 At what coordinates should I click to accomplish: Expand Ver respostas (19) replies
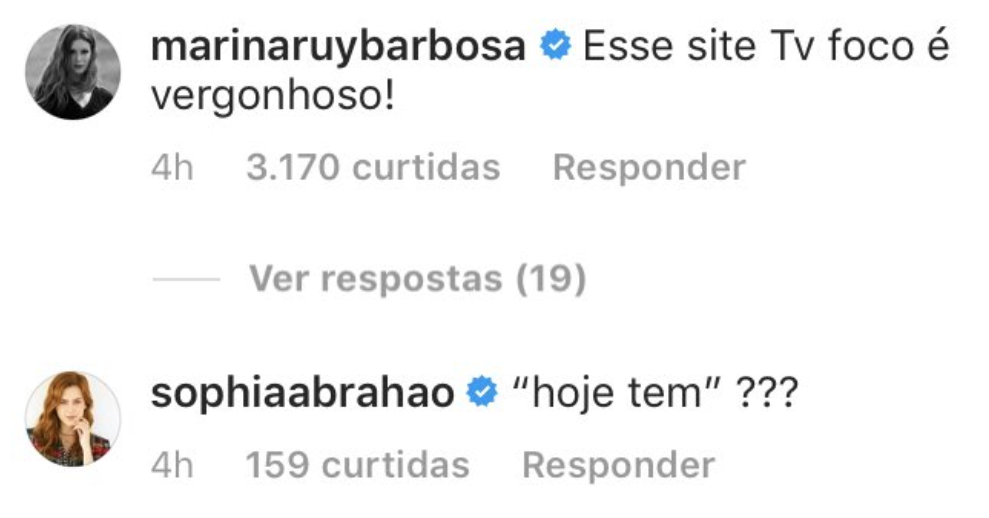[418, 278]
